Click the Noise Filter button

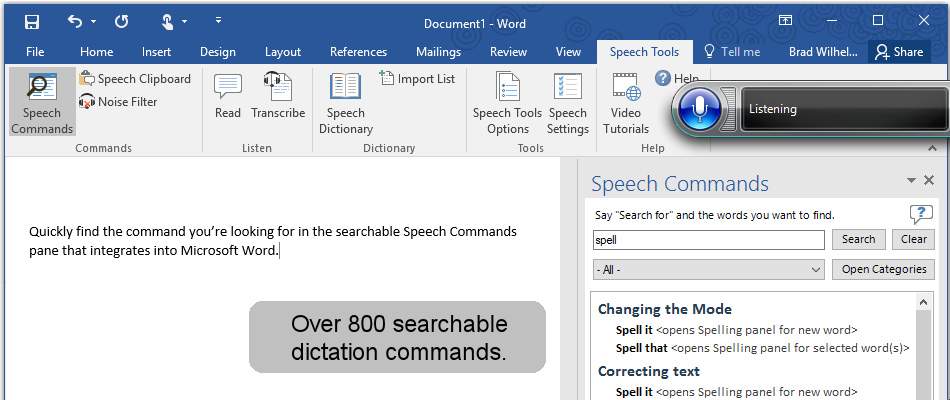pos(118,102)
